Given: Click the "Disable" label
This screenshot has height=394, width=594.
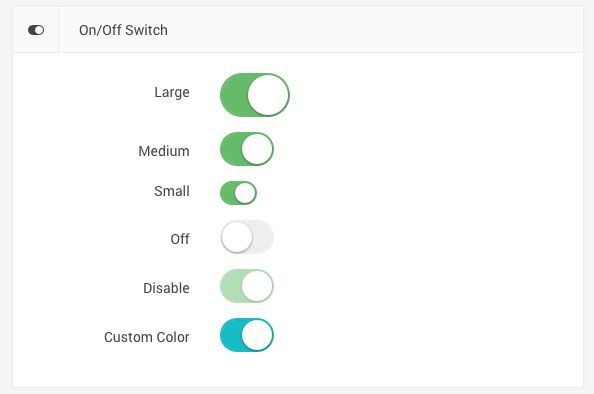Looking at the screenshot, I should (166, 288).
